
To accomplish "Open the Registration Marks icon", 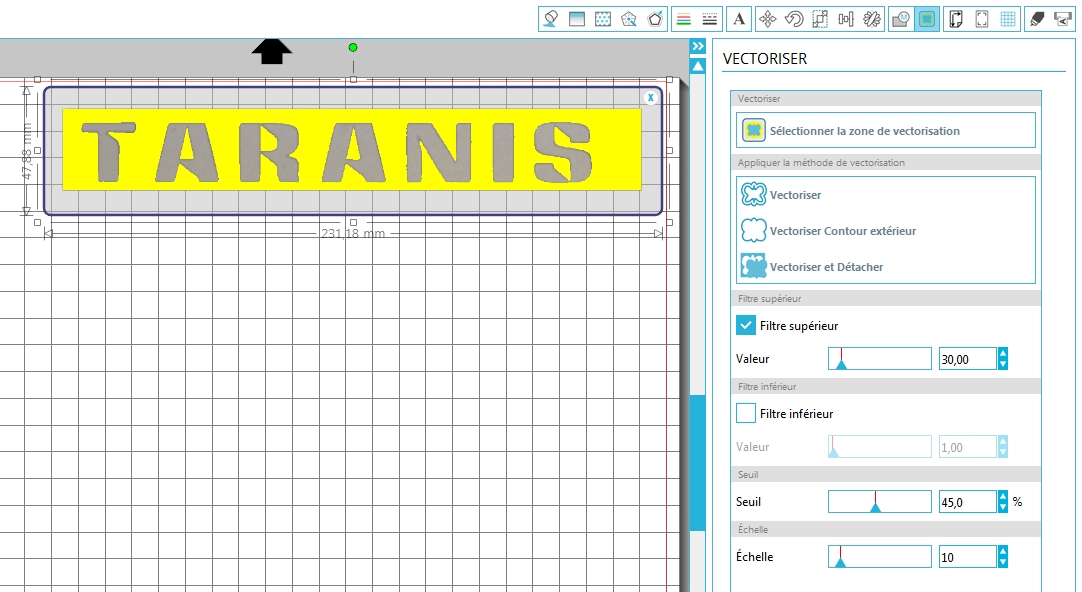I will click(x=982, y=19).
